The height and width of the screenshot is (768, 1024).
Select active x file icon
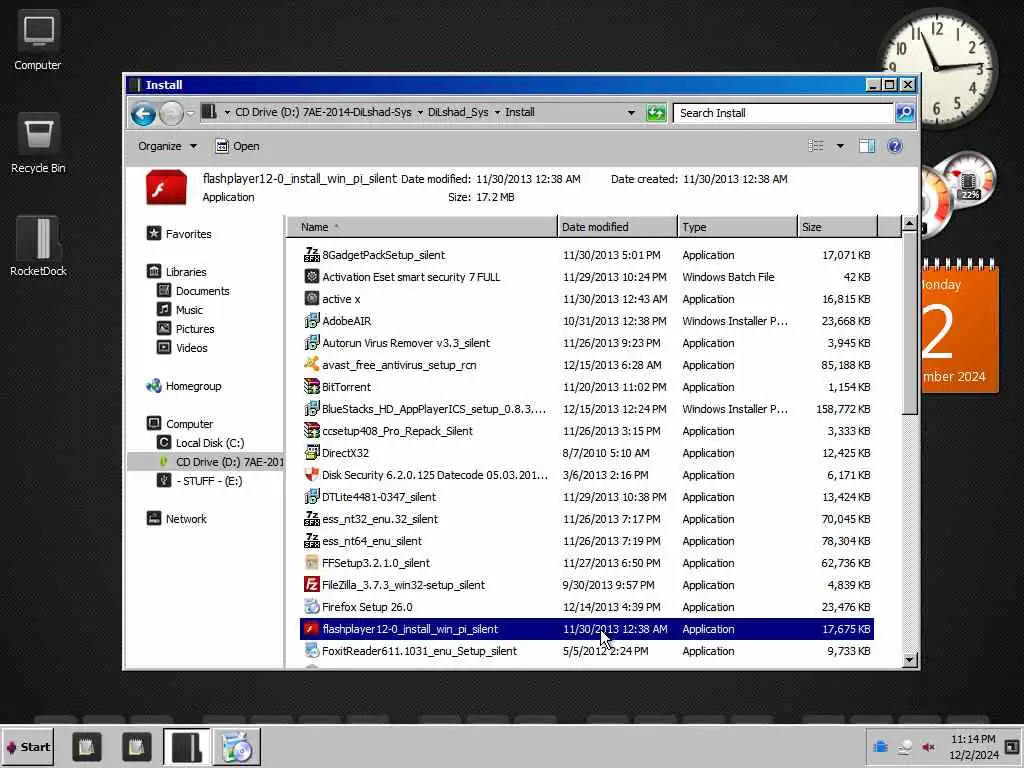click(312, 298)
